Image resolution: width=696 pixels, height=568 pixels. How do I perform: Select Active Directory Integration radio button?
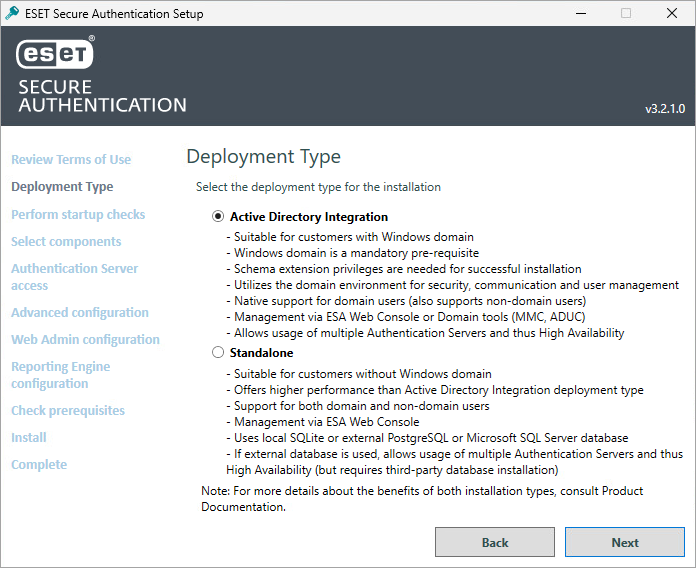coord(218,217)
